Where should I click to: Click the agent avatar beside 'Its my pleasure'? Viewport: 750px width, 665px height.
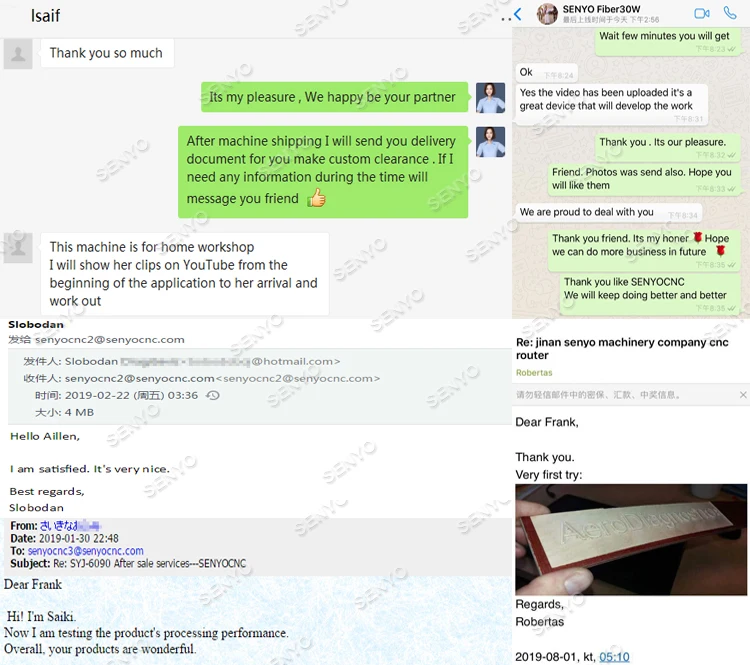(x=490, y=98)
